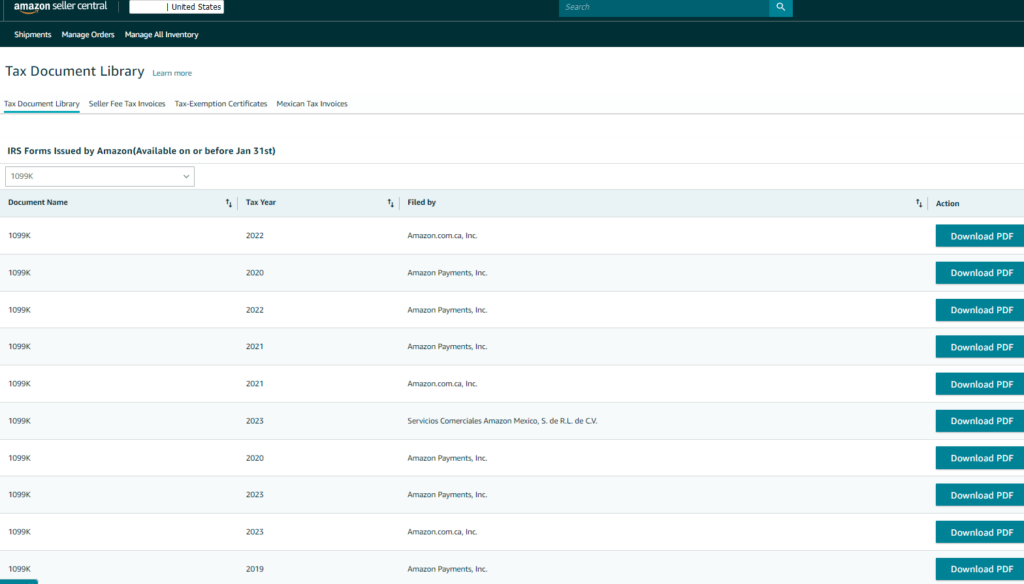Switch to the Seller Fee Tax Invoices tab

pyautogui.click(x=127, y=104)
